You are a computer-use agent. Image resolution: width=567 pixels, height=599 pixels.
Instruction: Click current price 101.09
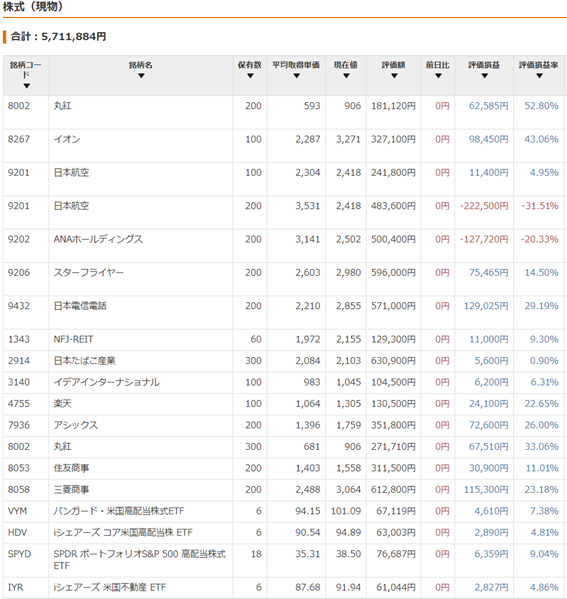(346, 511)
